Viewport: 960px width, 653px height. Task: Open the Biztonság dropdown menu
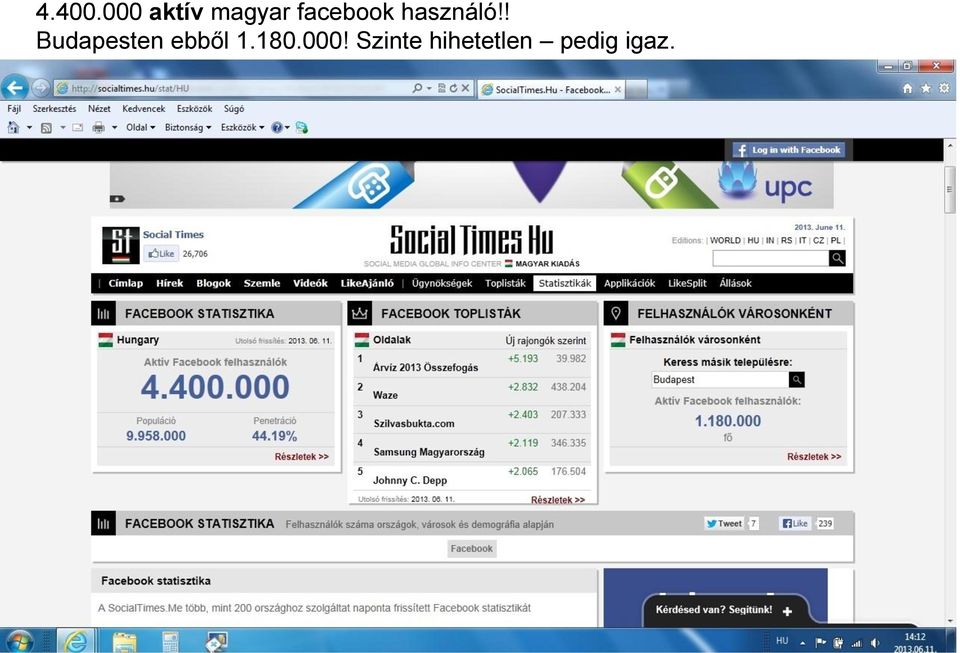187,127
